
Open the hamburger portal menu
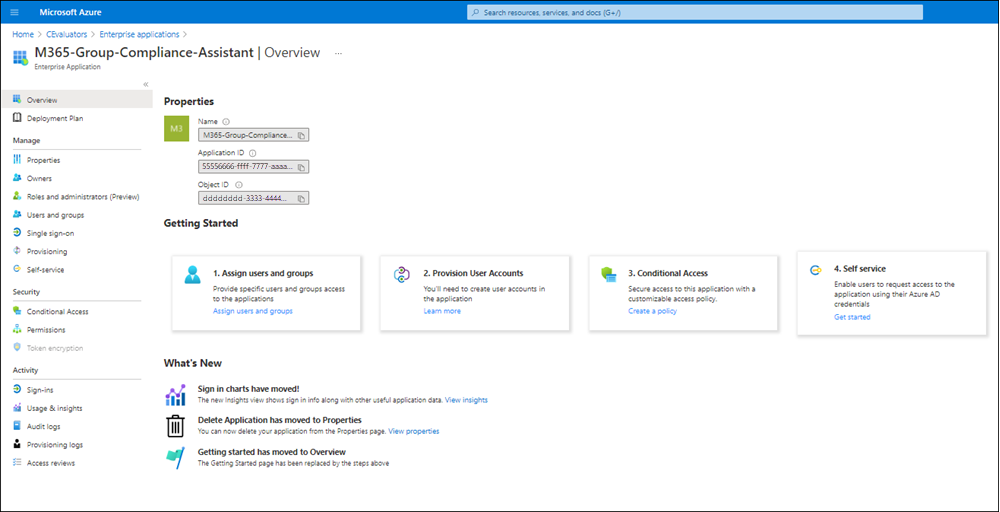pos(15,12)
